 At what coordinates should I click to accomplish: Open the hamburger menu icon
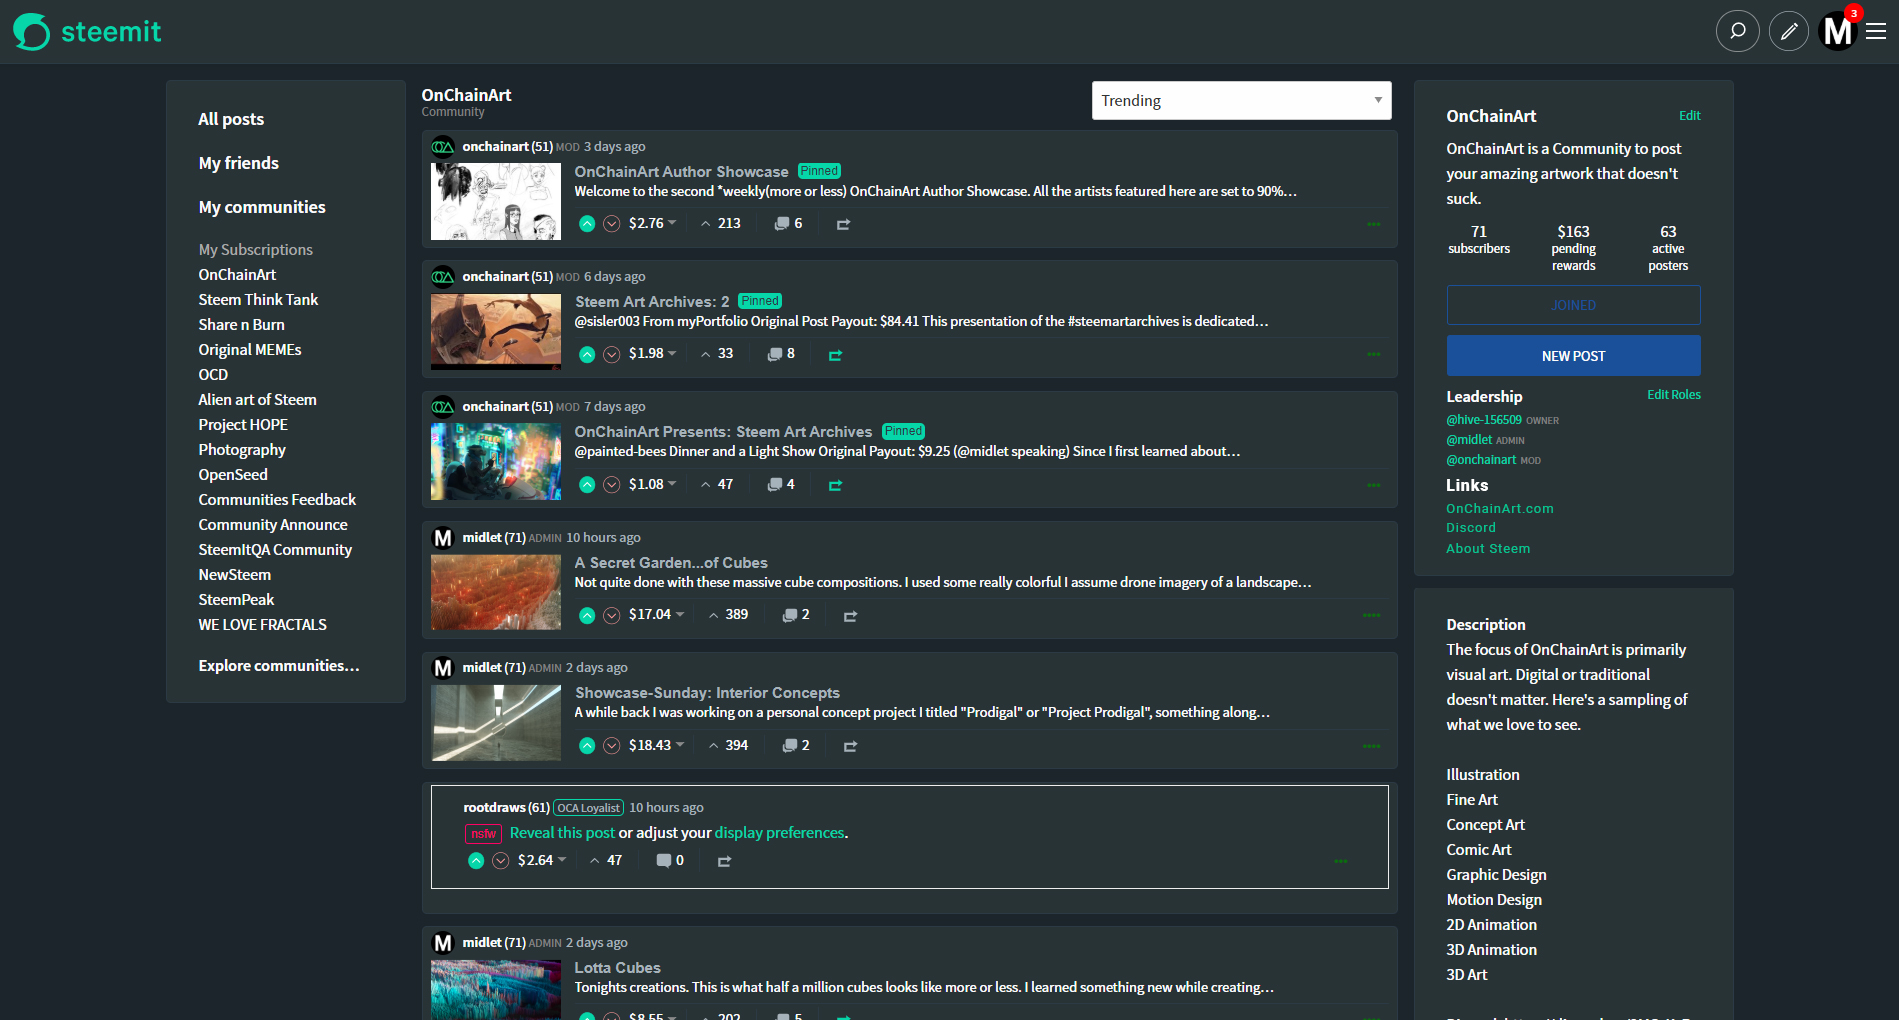tap(1876, 32)
